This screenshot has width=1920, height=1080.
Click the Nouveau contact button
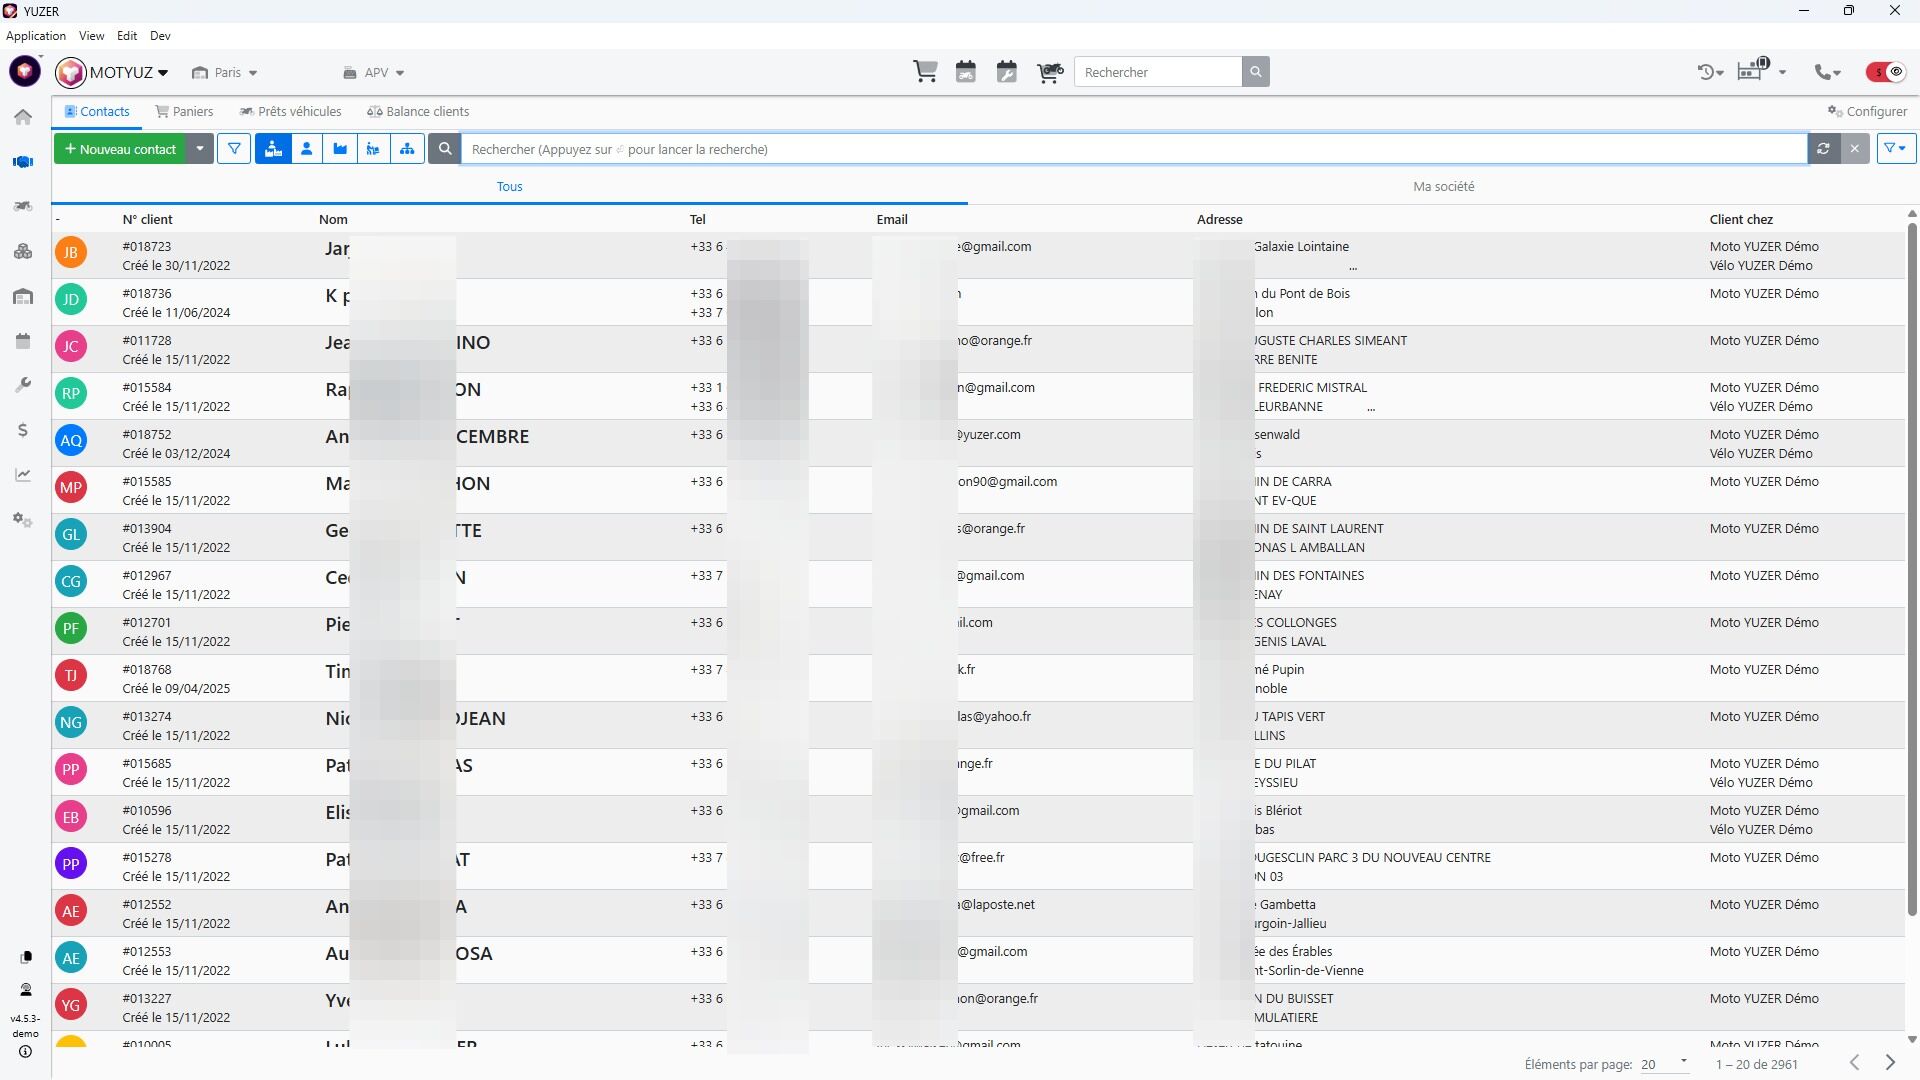(x=120, y=149)
